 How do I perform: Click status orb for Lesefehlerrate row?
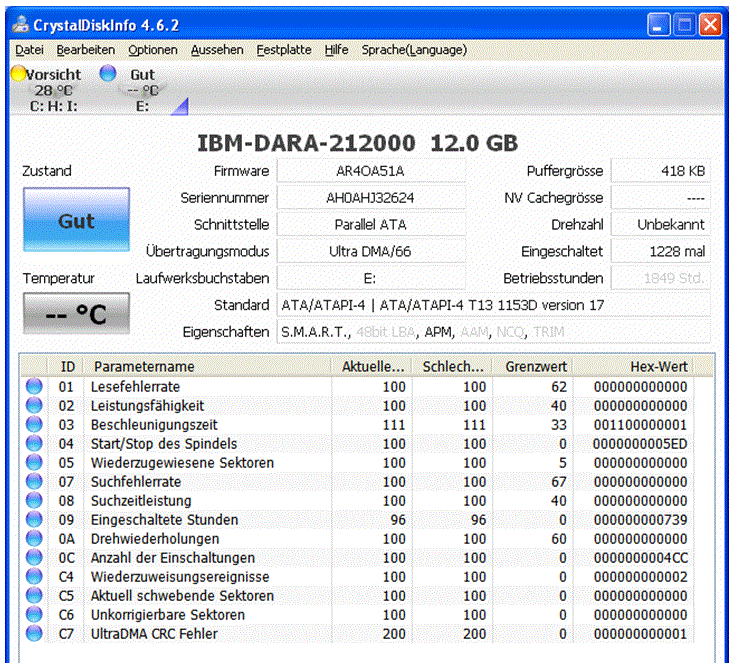coord(34,386)
